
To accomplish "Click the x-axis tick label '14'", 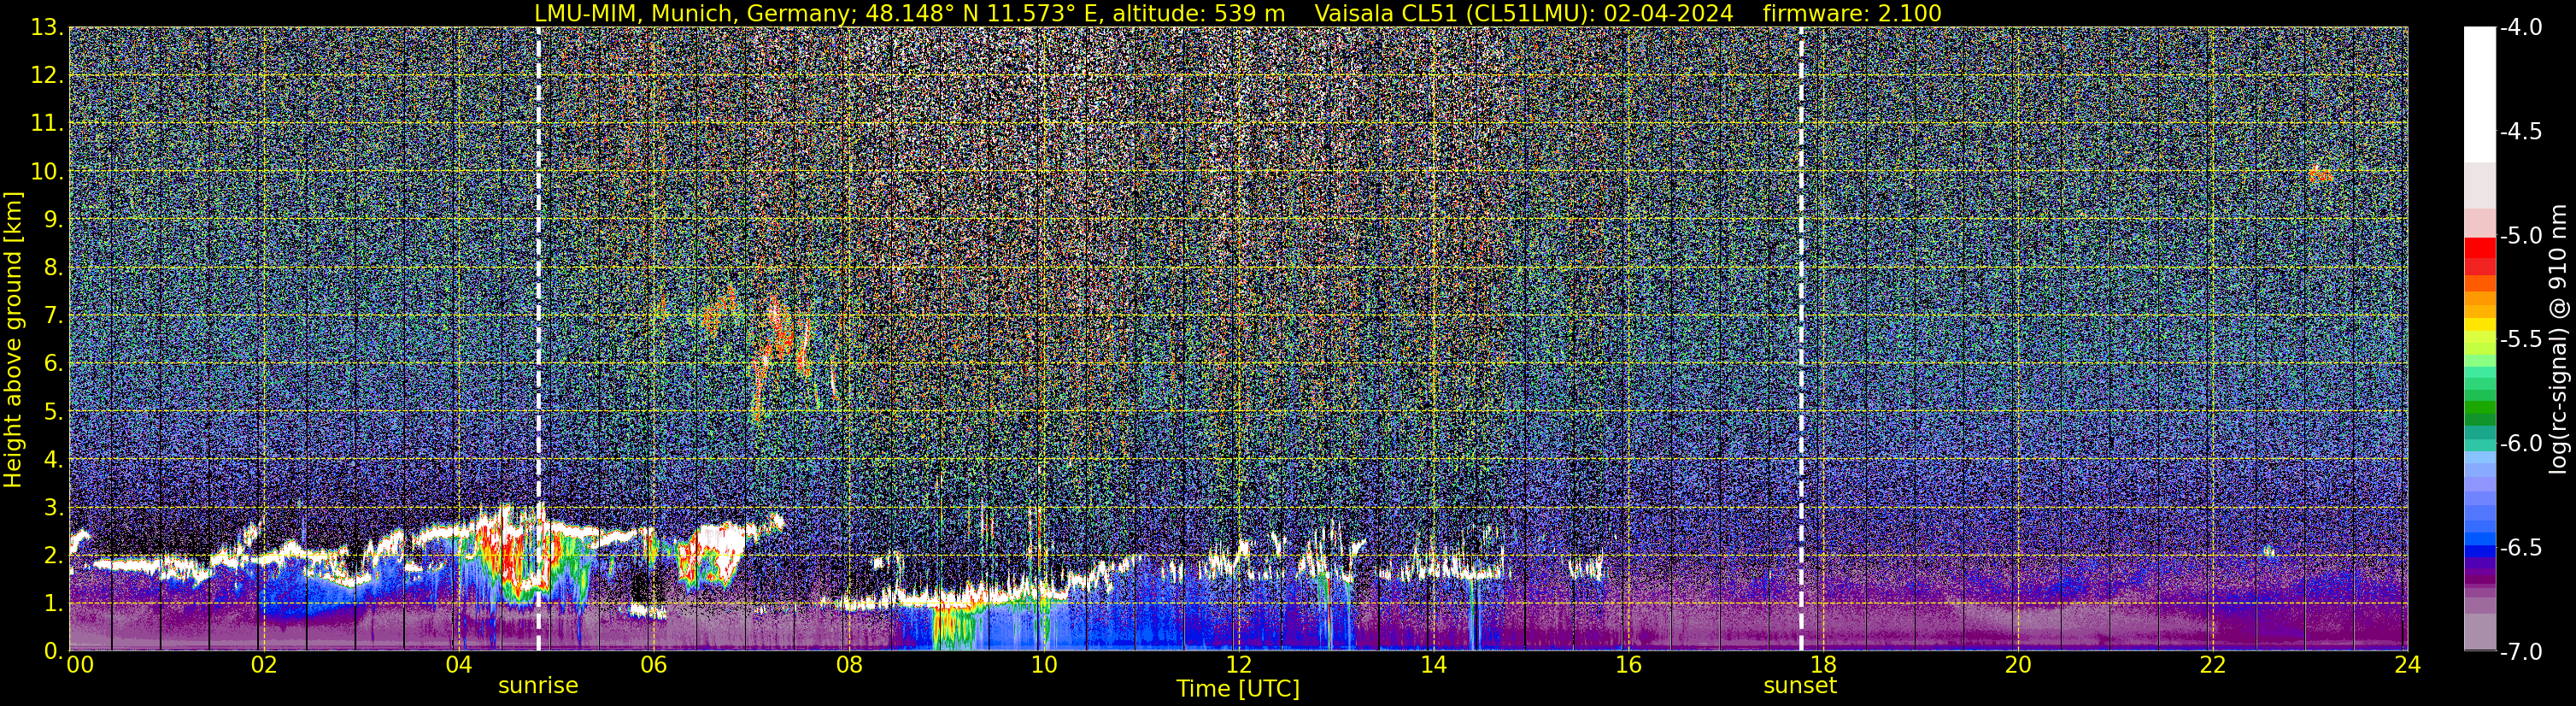I will (x=1433, y=665).
